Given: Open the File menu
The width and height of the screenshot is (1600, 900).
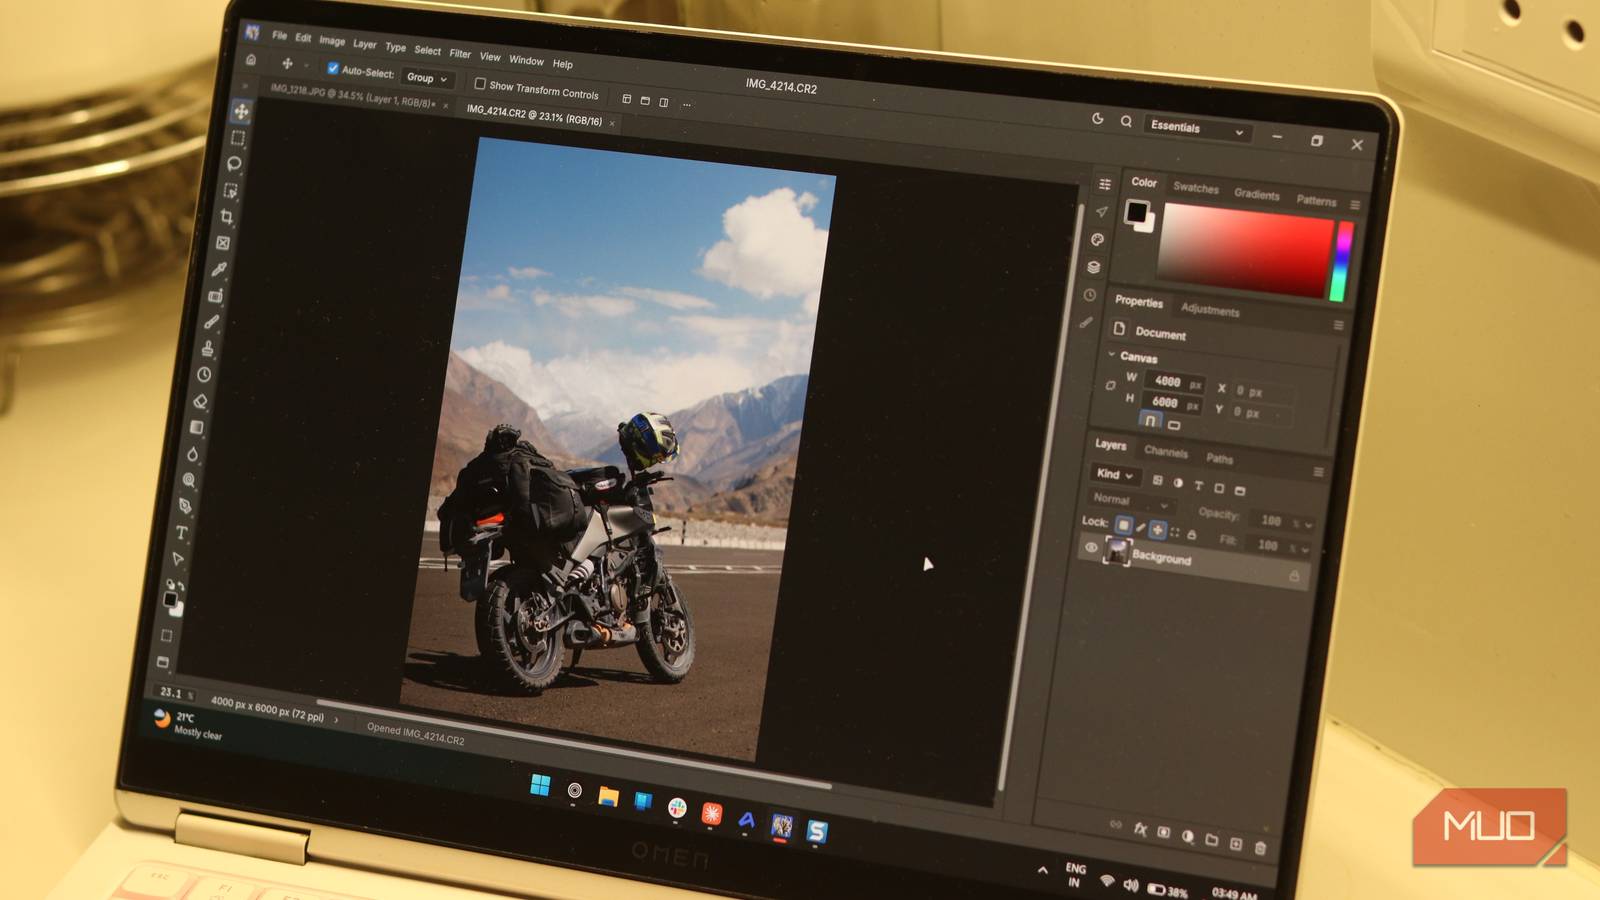Looking at the screenshot, I should tap(280, 35).
